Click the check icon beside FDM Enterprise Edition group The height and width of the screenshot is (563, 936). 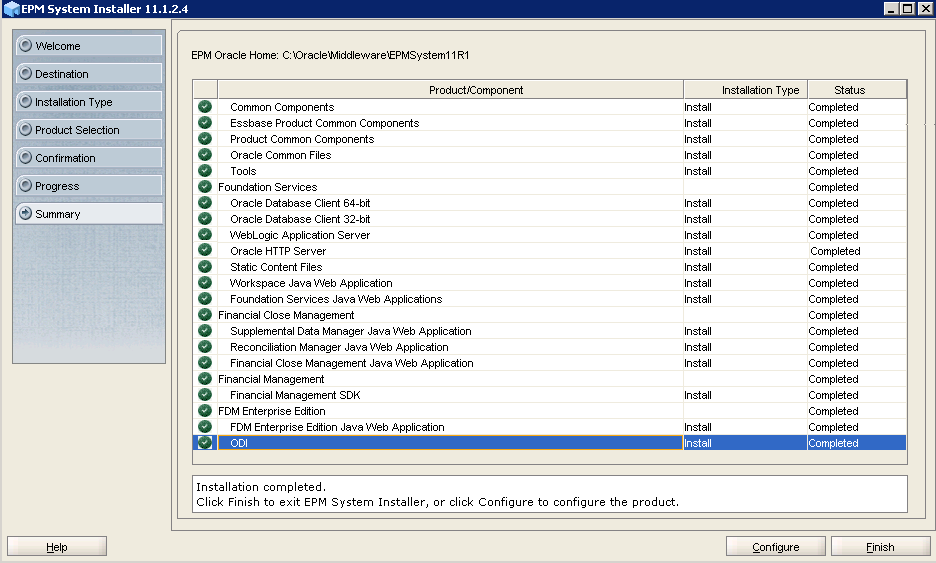(205, 411)
